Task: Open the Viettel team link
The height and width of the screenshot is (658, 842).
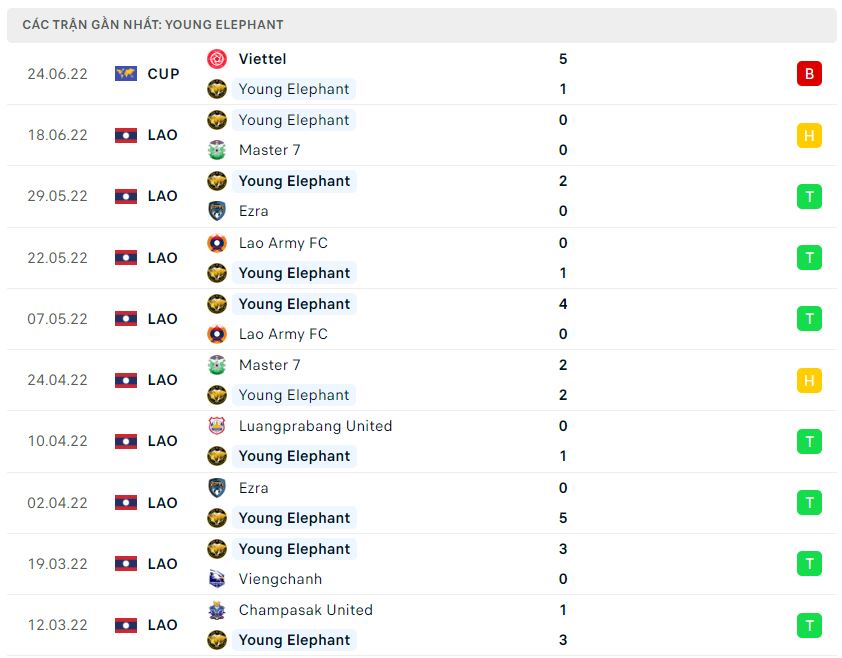Action: 262,59
